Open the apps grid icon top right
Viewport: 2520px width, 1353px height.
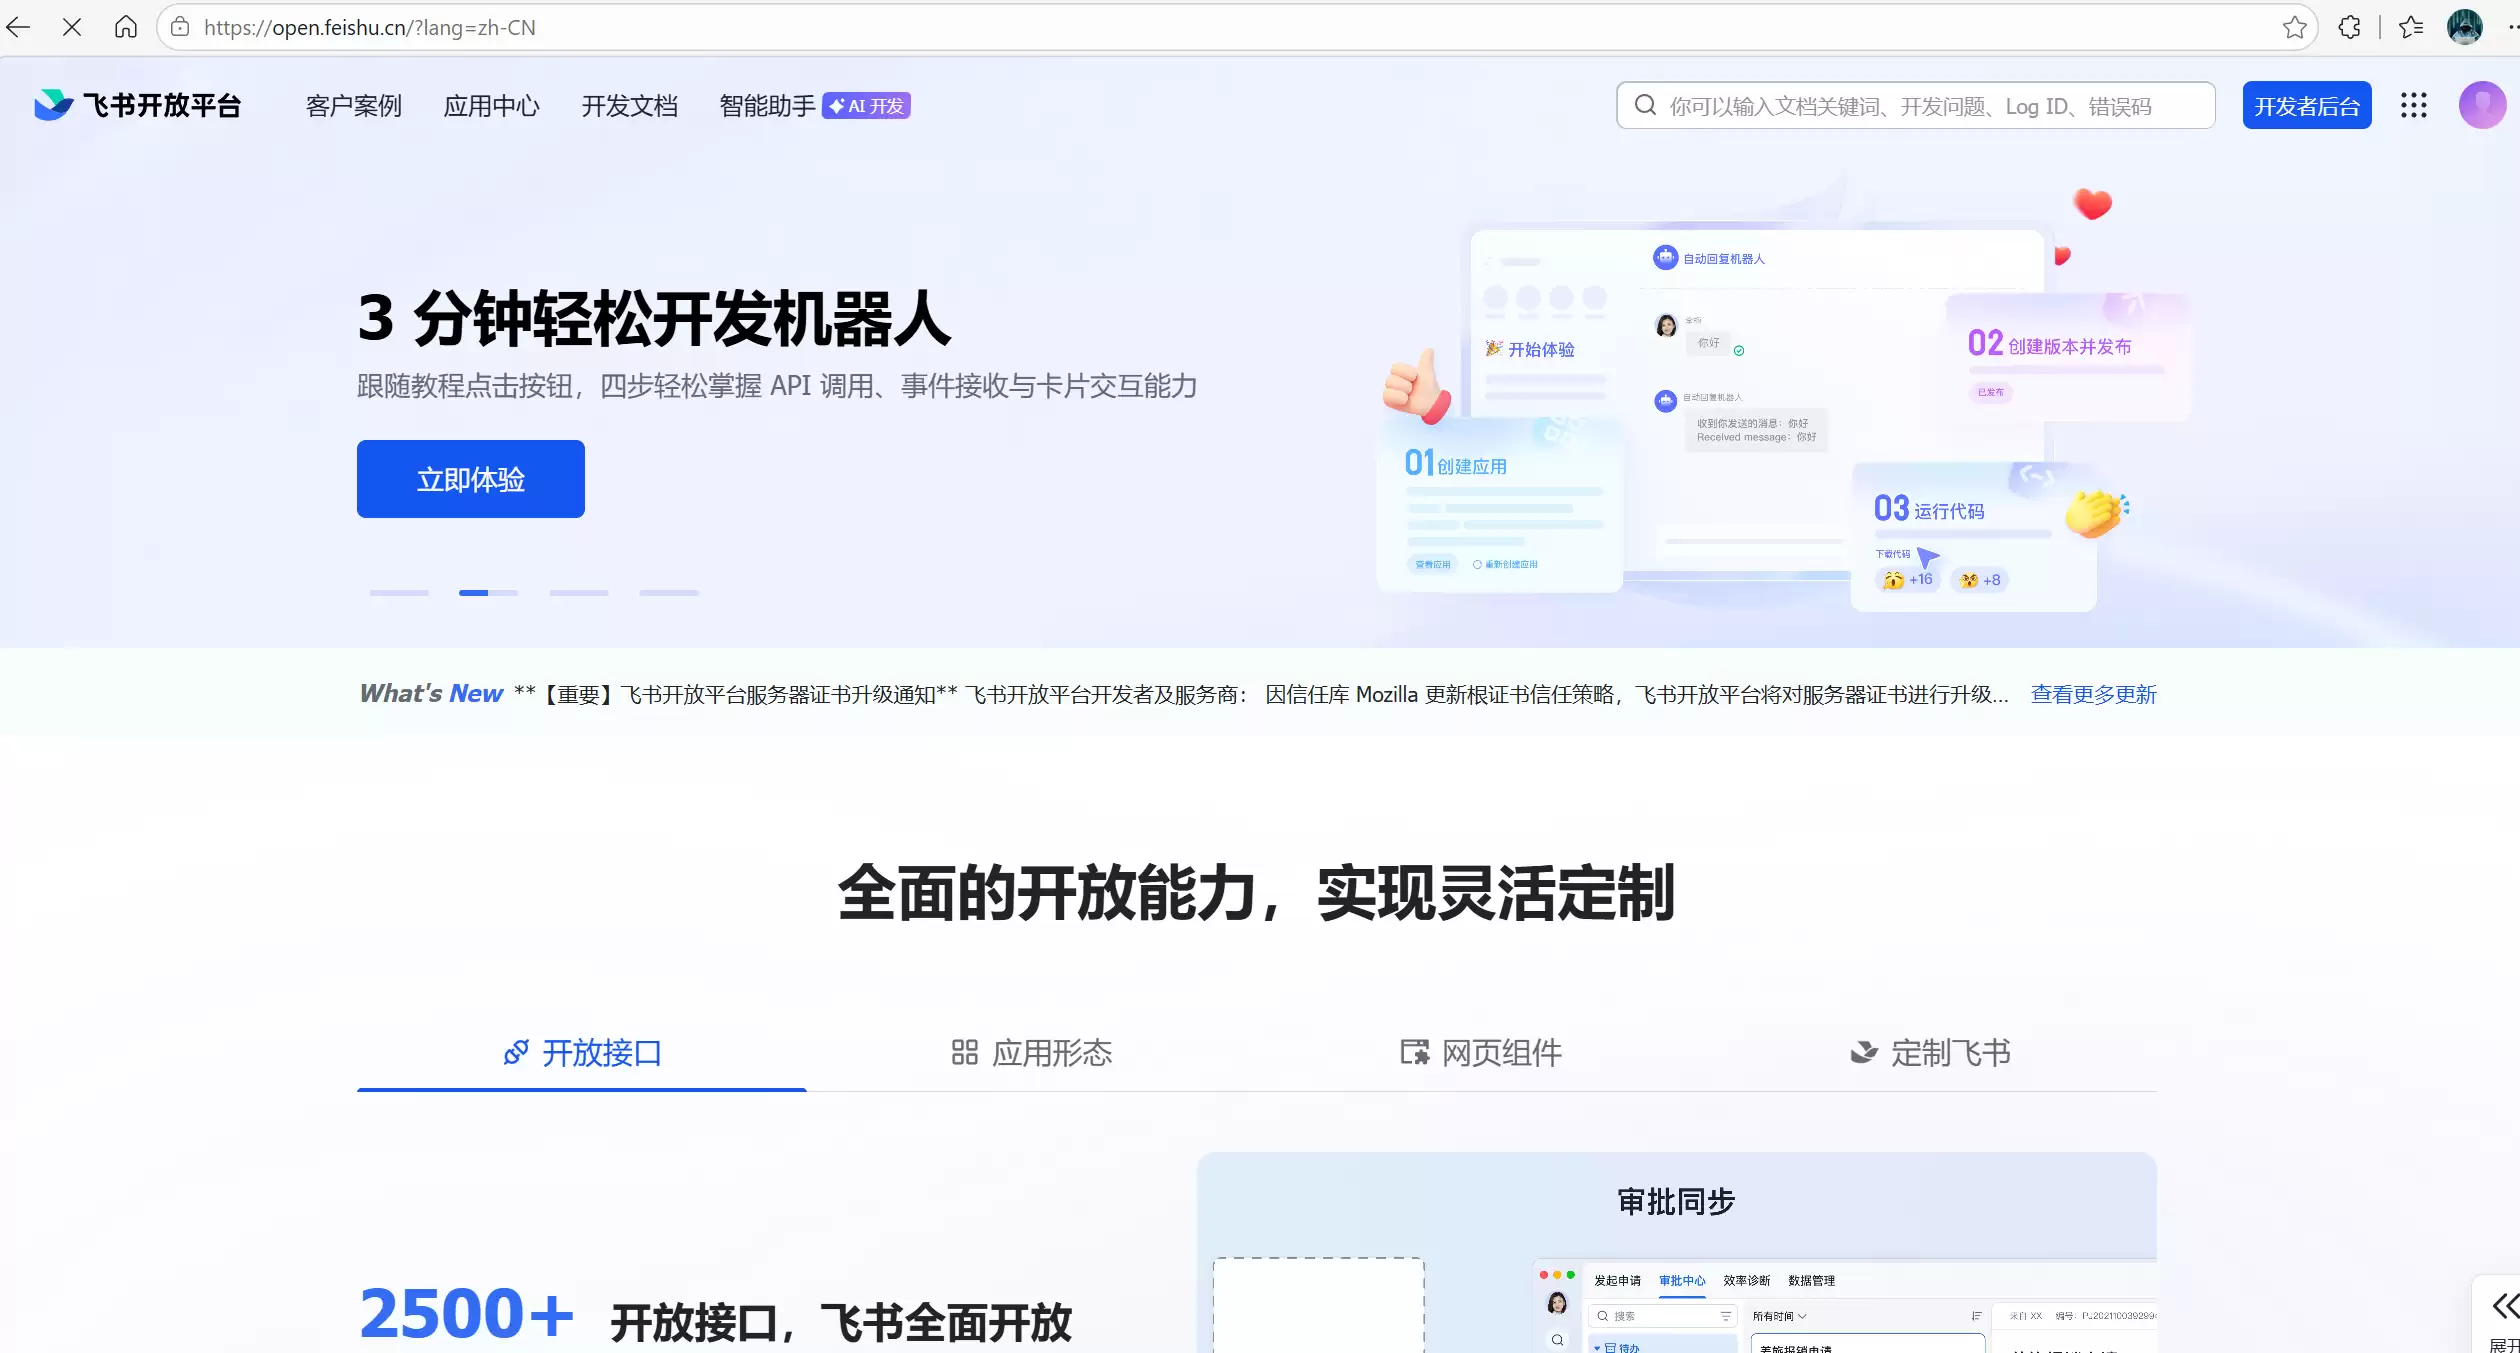[2413, 105]
